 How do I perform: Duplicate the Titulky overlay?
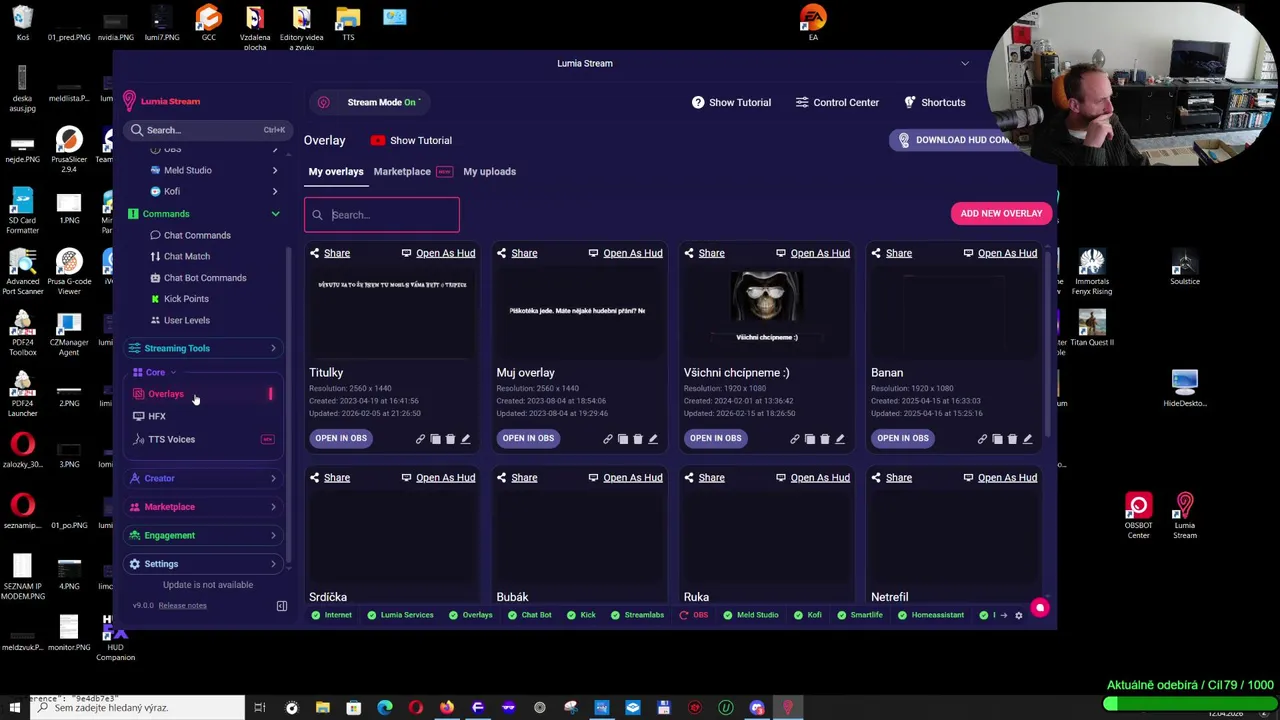[x=435, y=438]
